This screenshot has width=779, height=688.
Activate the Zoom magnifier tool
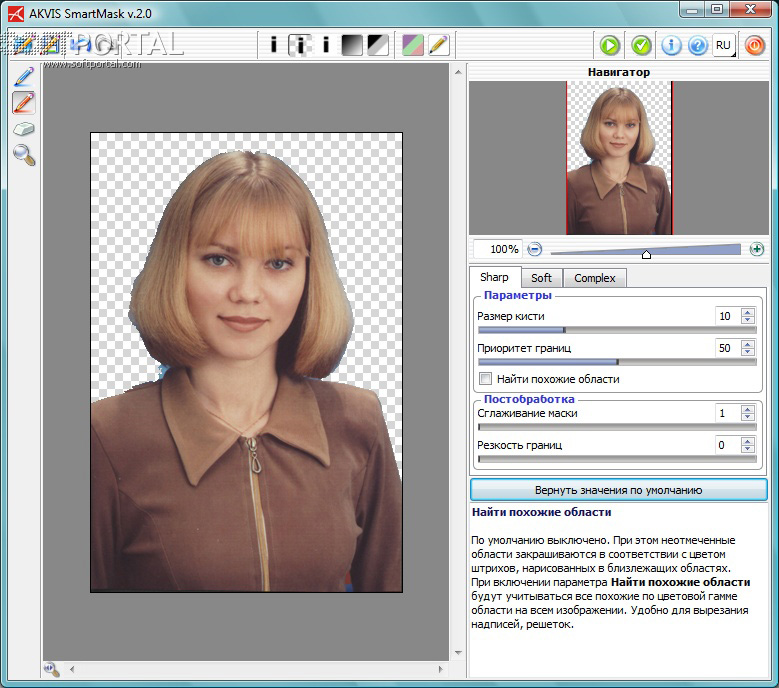coord(24,154)
